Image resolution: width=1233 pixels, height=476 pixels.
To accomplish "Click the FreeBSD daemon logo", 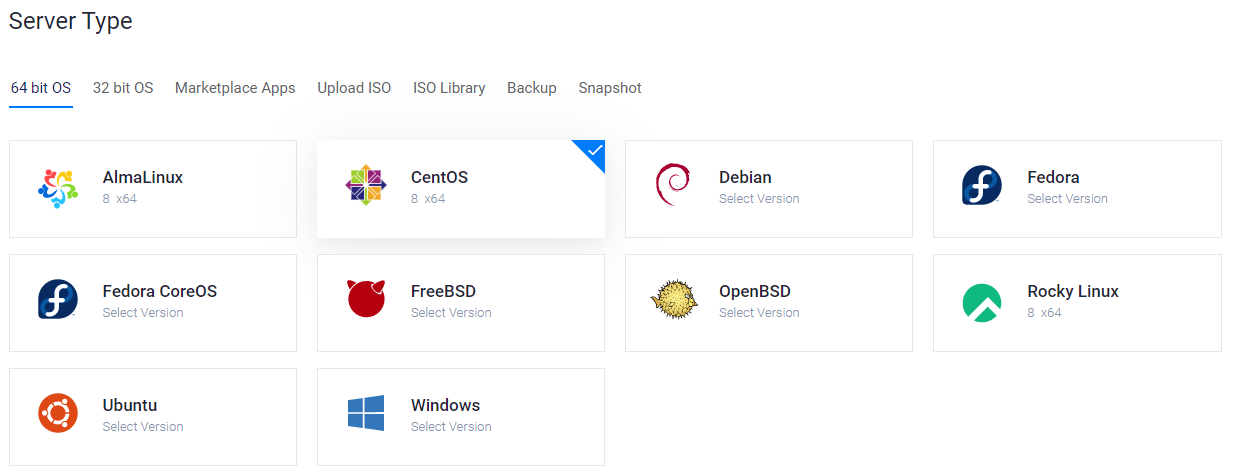I will point(366,299).
